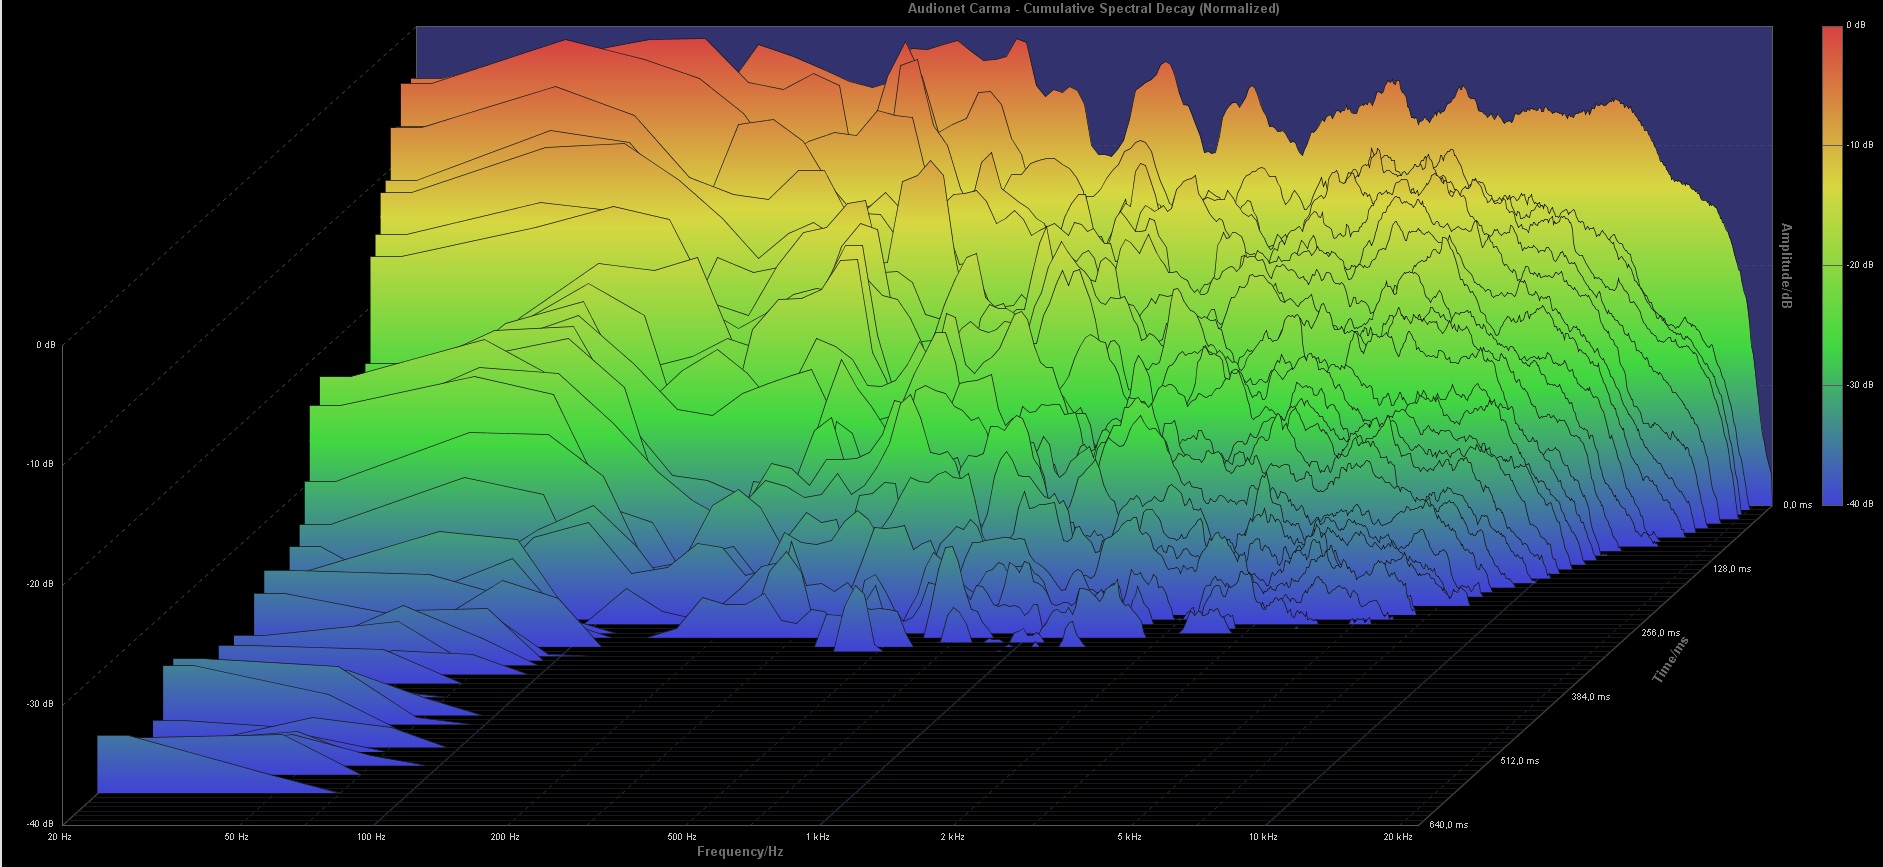Screen dimensions: 1883x867
Task: Click the 'Amplitude/dB' axis label
Action: click(x=1786, y=266)
